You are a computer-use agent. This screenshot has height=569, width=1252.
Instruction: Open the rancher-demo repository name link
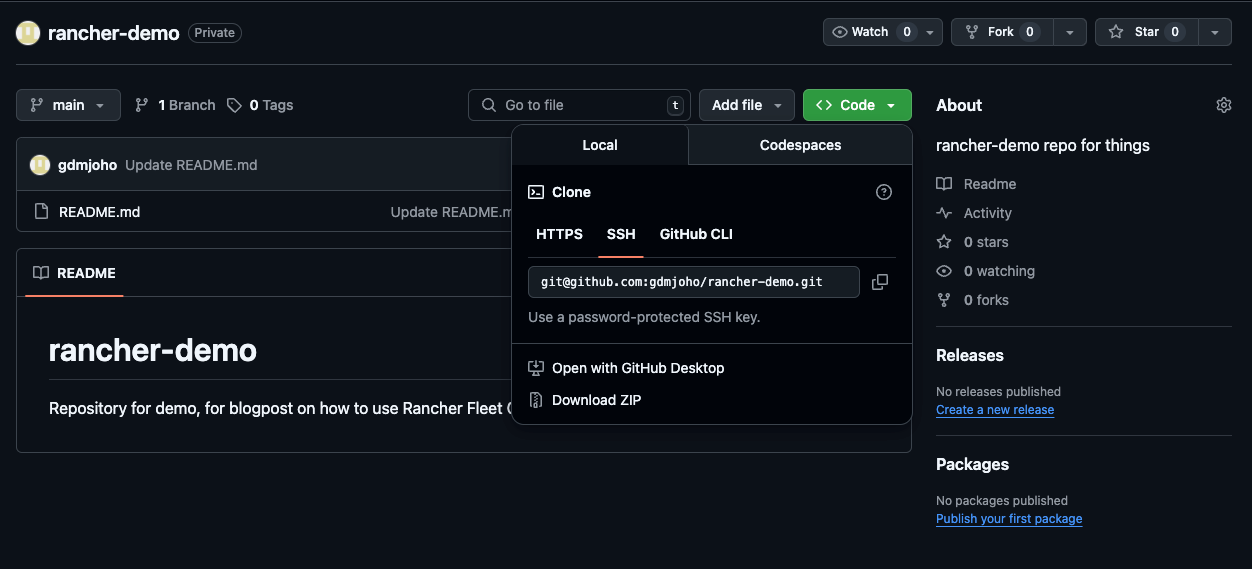pyautogui.click(x=114, y=33)
